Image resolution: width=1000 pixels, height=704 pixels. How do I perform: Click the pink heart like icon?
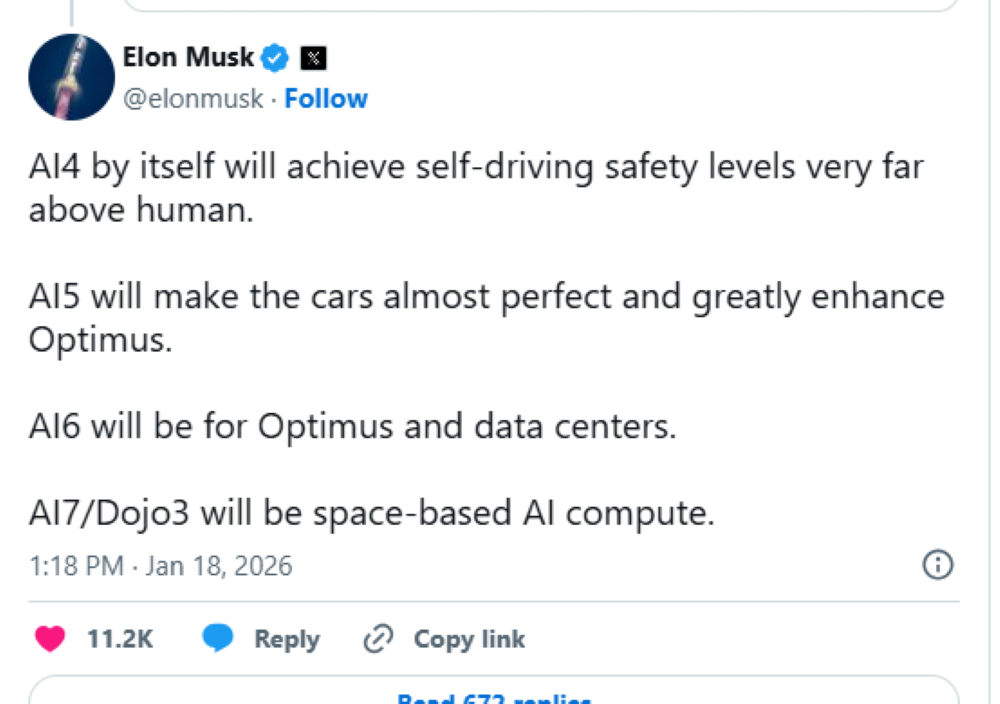49,639
